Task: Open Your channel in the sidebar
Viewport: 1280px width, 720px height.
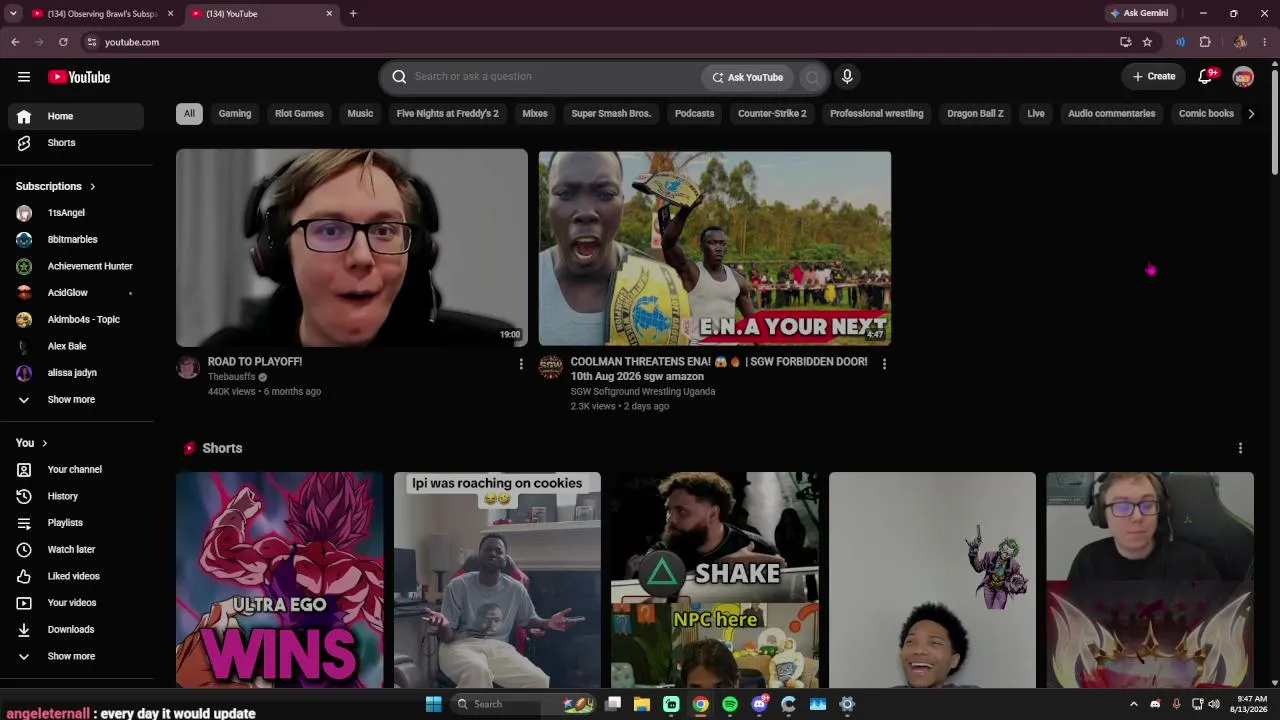Action: coord(76,470)
